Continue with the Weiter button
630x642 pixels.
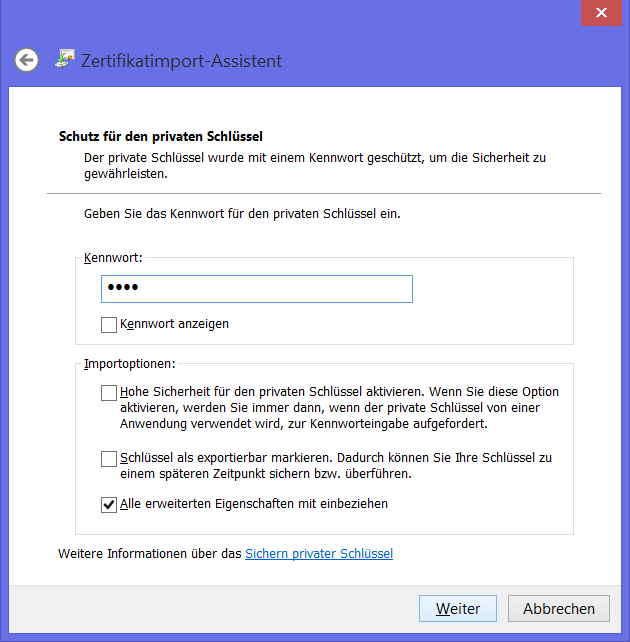point(458,608)
